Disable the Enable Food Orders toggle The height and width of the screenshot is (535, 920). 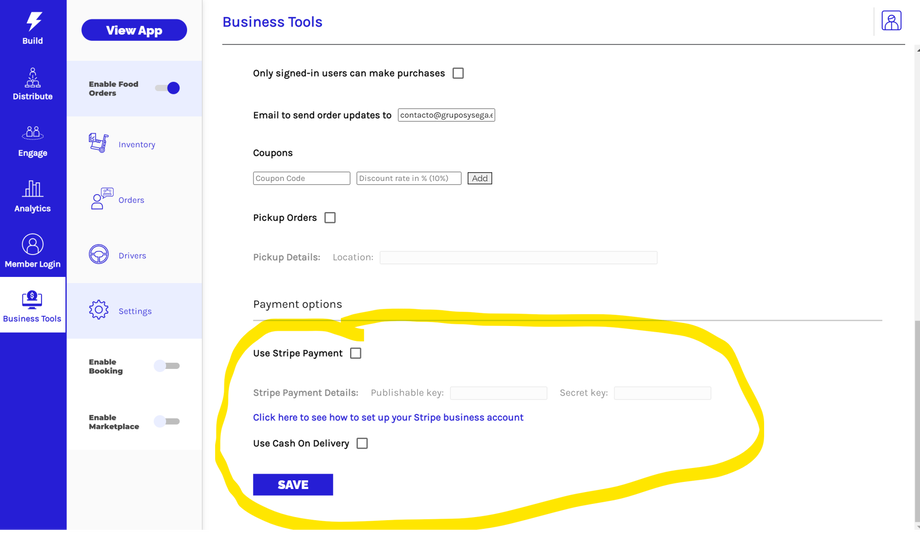(167, 88)
